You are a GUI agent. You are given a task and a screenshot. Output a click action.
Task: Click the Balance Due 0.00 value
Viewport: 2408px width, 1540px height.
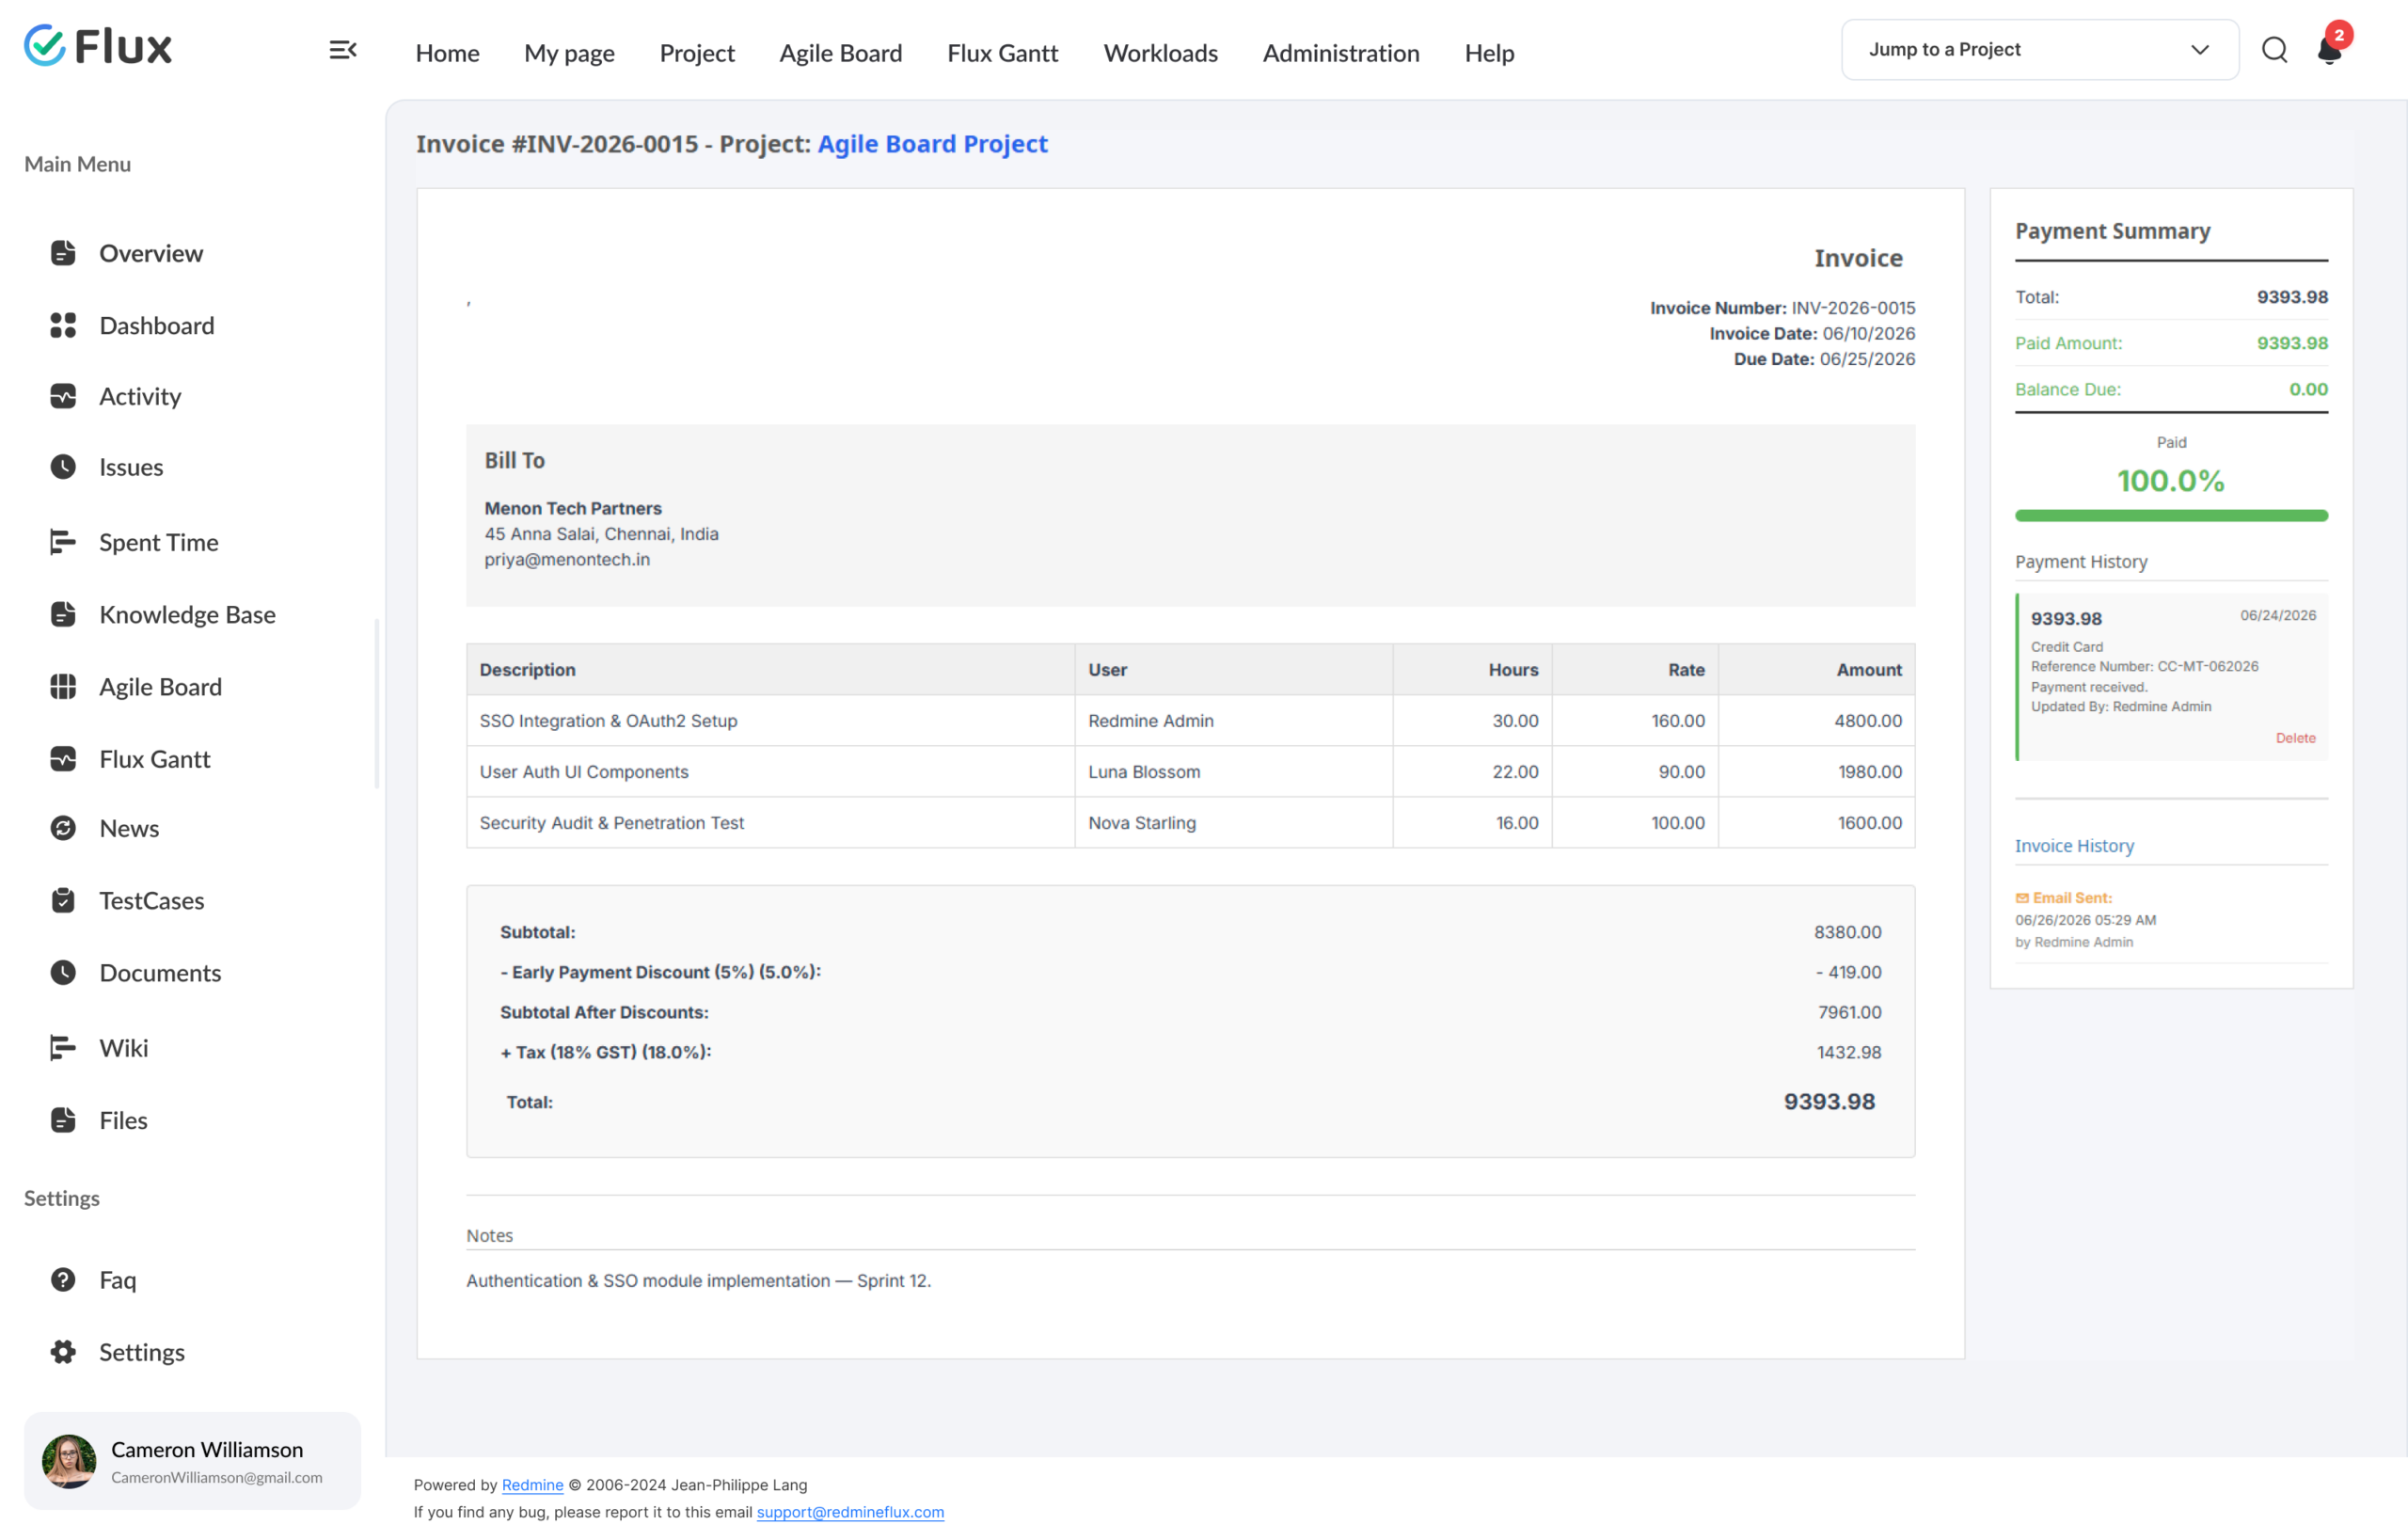click(2308, 389)
